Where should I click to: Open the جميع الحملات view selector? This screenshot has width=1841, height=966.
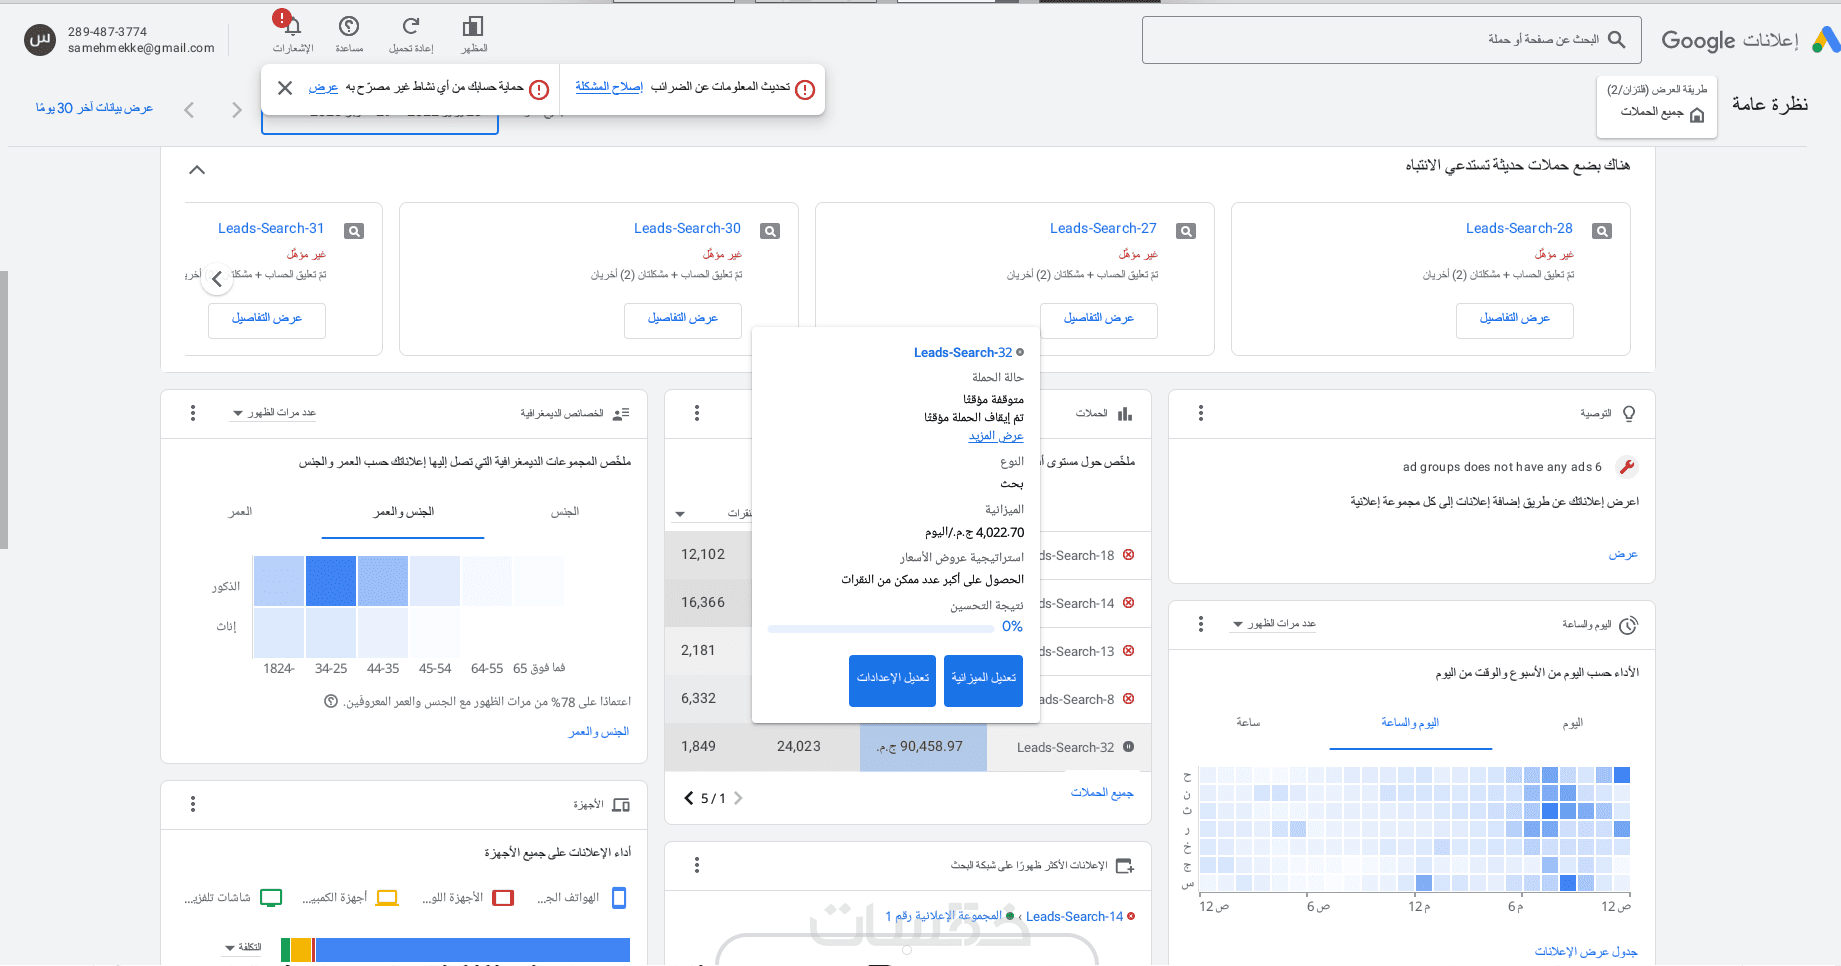click(1657, 107)
